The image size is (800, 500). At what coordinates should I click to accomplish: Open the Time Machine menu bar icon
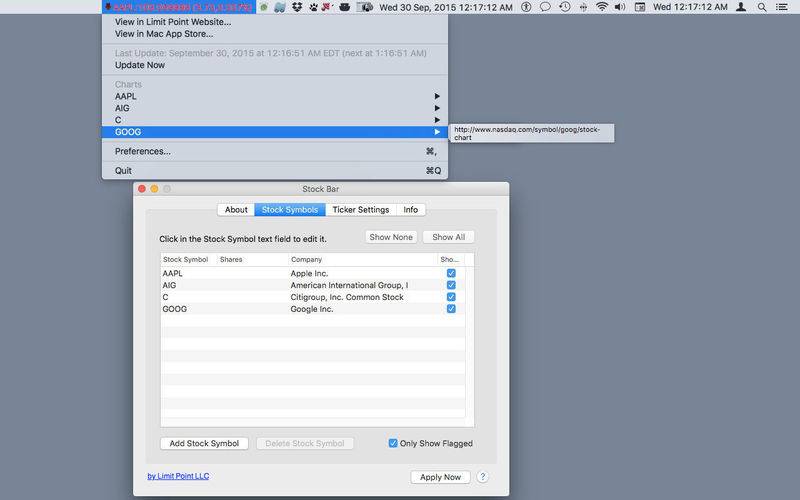(564, 7)
